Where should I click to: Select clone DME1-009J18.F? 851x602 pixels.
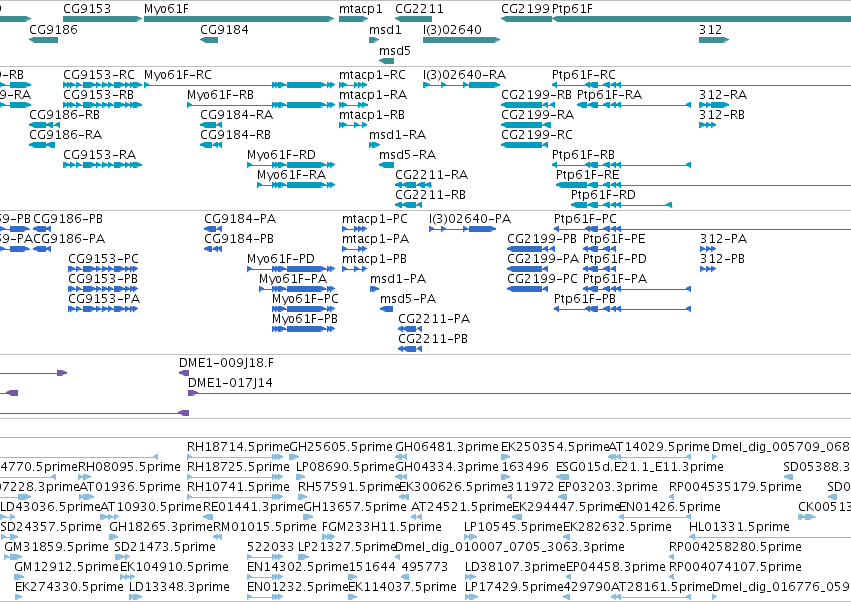coord(184,373)
